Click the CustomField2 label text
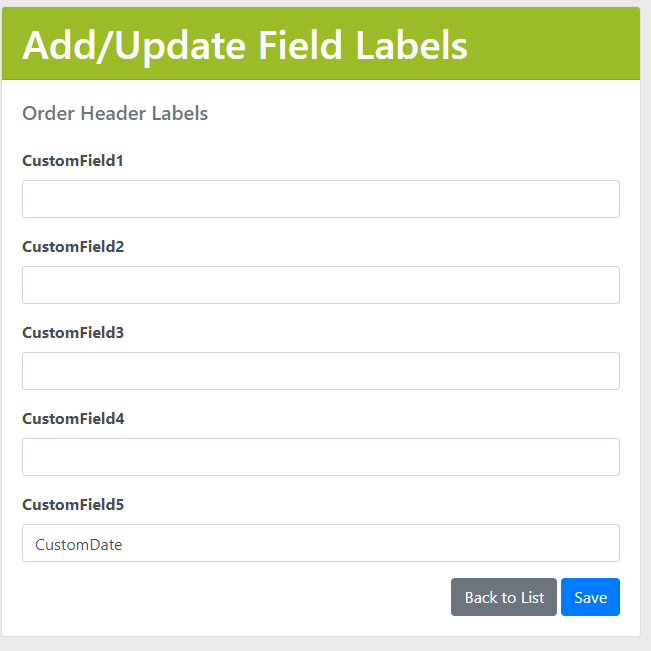The width and height of the screenshot is (651, 651). click(x=73, y=246)
